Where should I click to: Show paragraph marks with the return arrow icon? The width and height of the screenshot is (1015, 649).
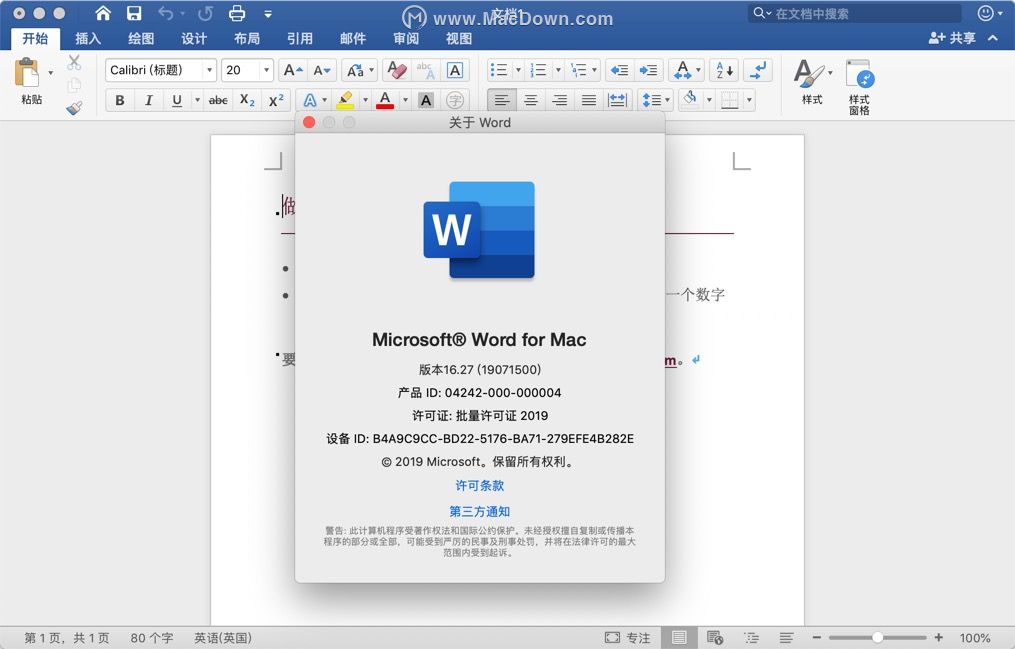click(757, 70)
